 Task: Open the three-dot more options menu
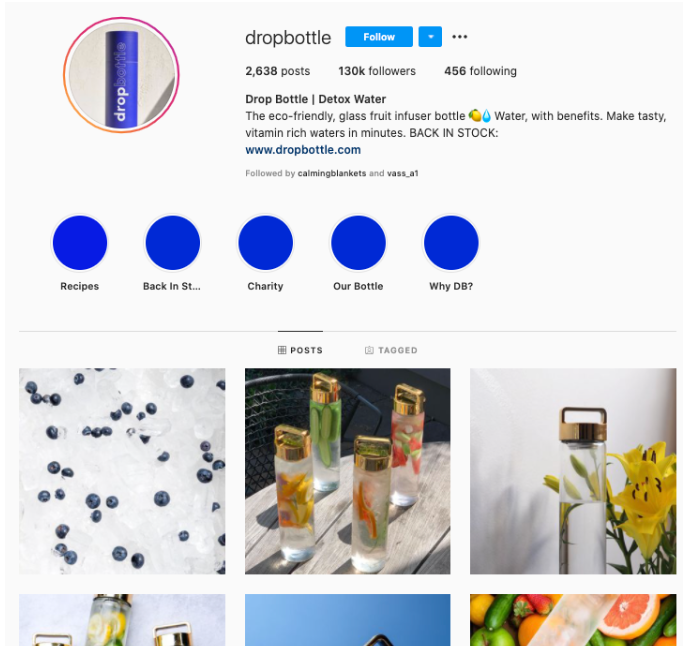[x=459, y=37]
